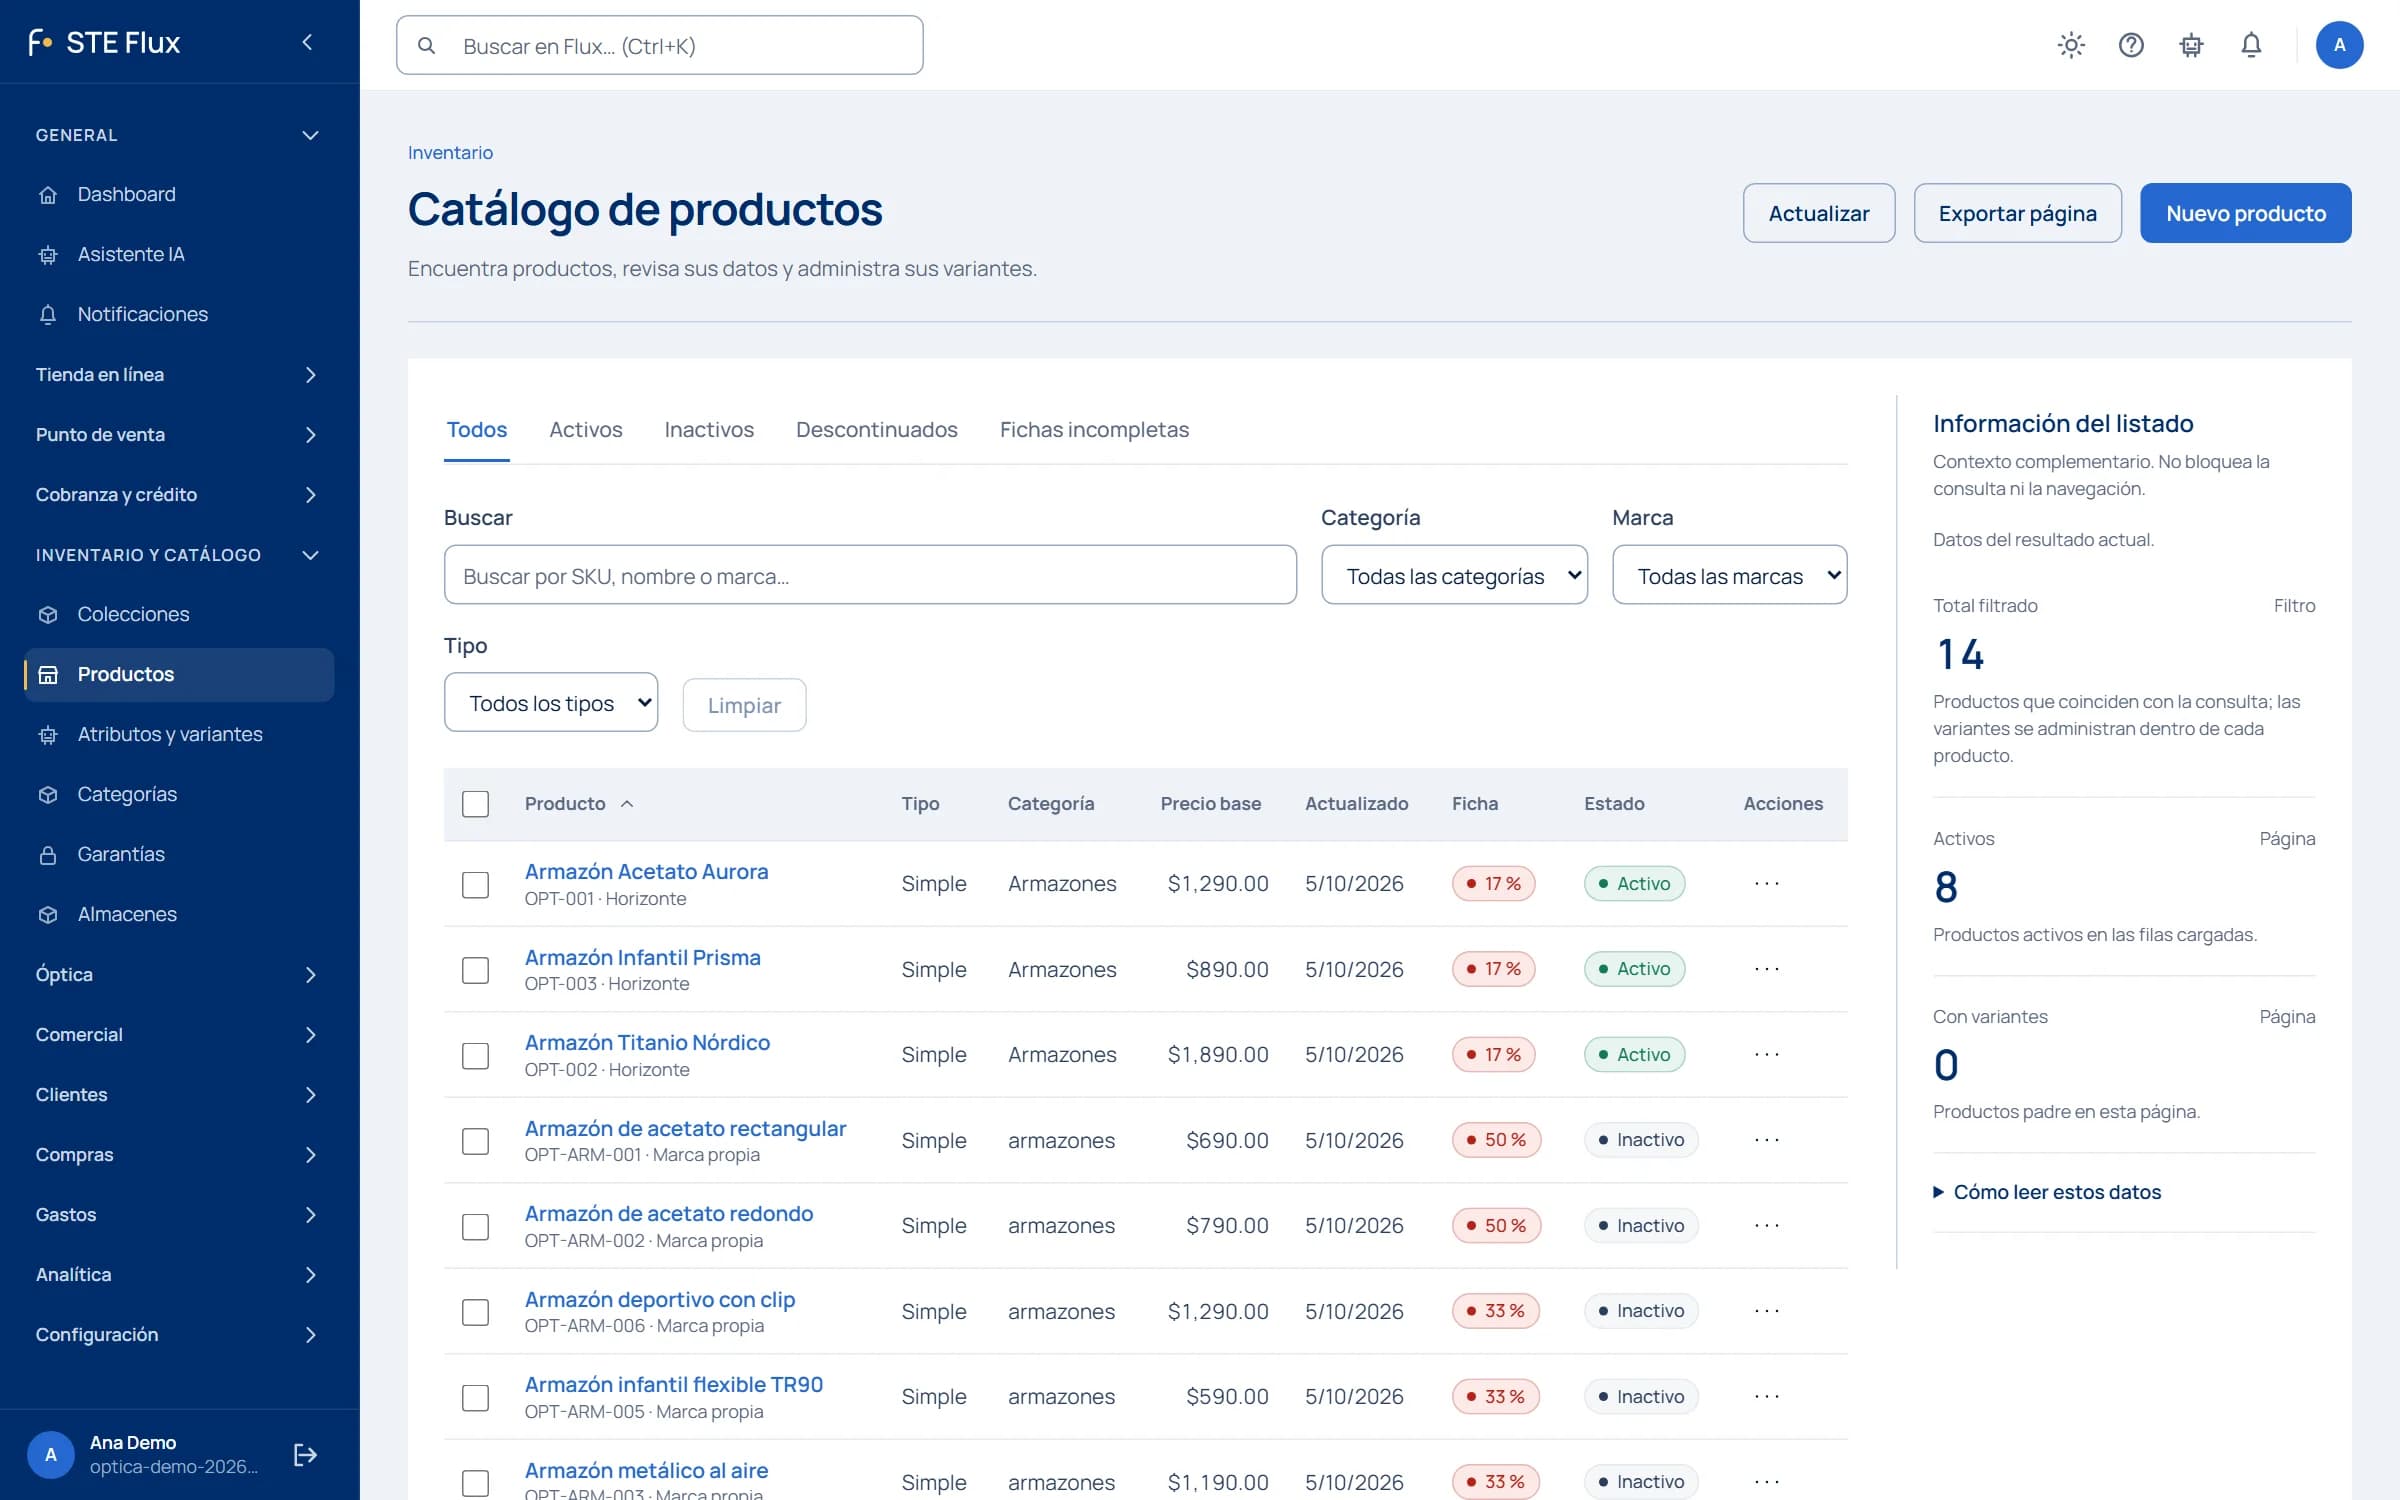Switch to the Fichas incompletas tab
Image resolution: width=2400 pixels, height=1500 pixels.
coord(1094,430)
